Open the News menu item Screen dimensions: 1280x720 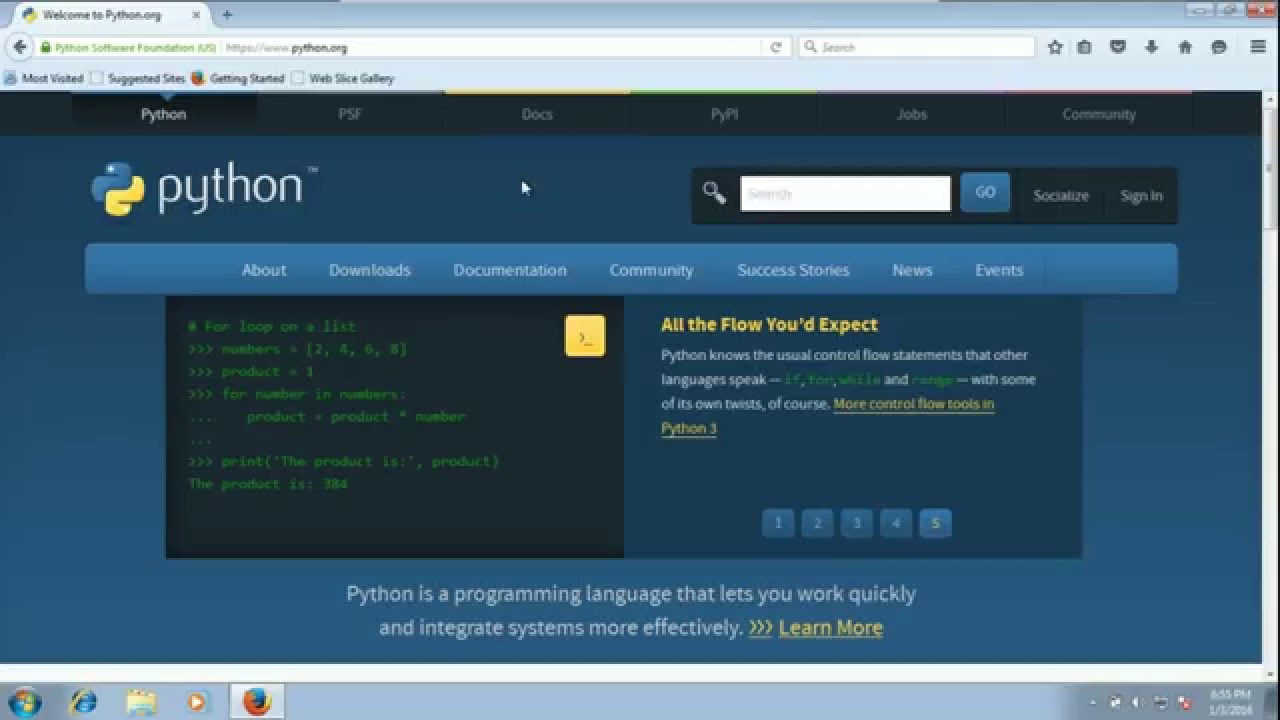pos(912,270)
